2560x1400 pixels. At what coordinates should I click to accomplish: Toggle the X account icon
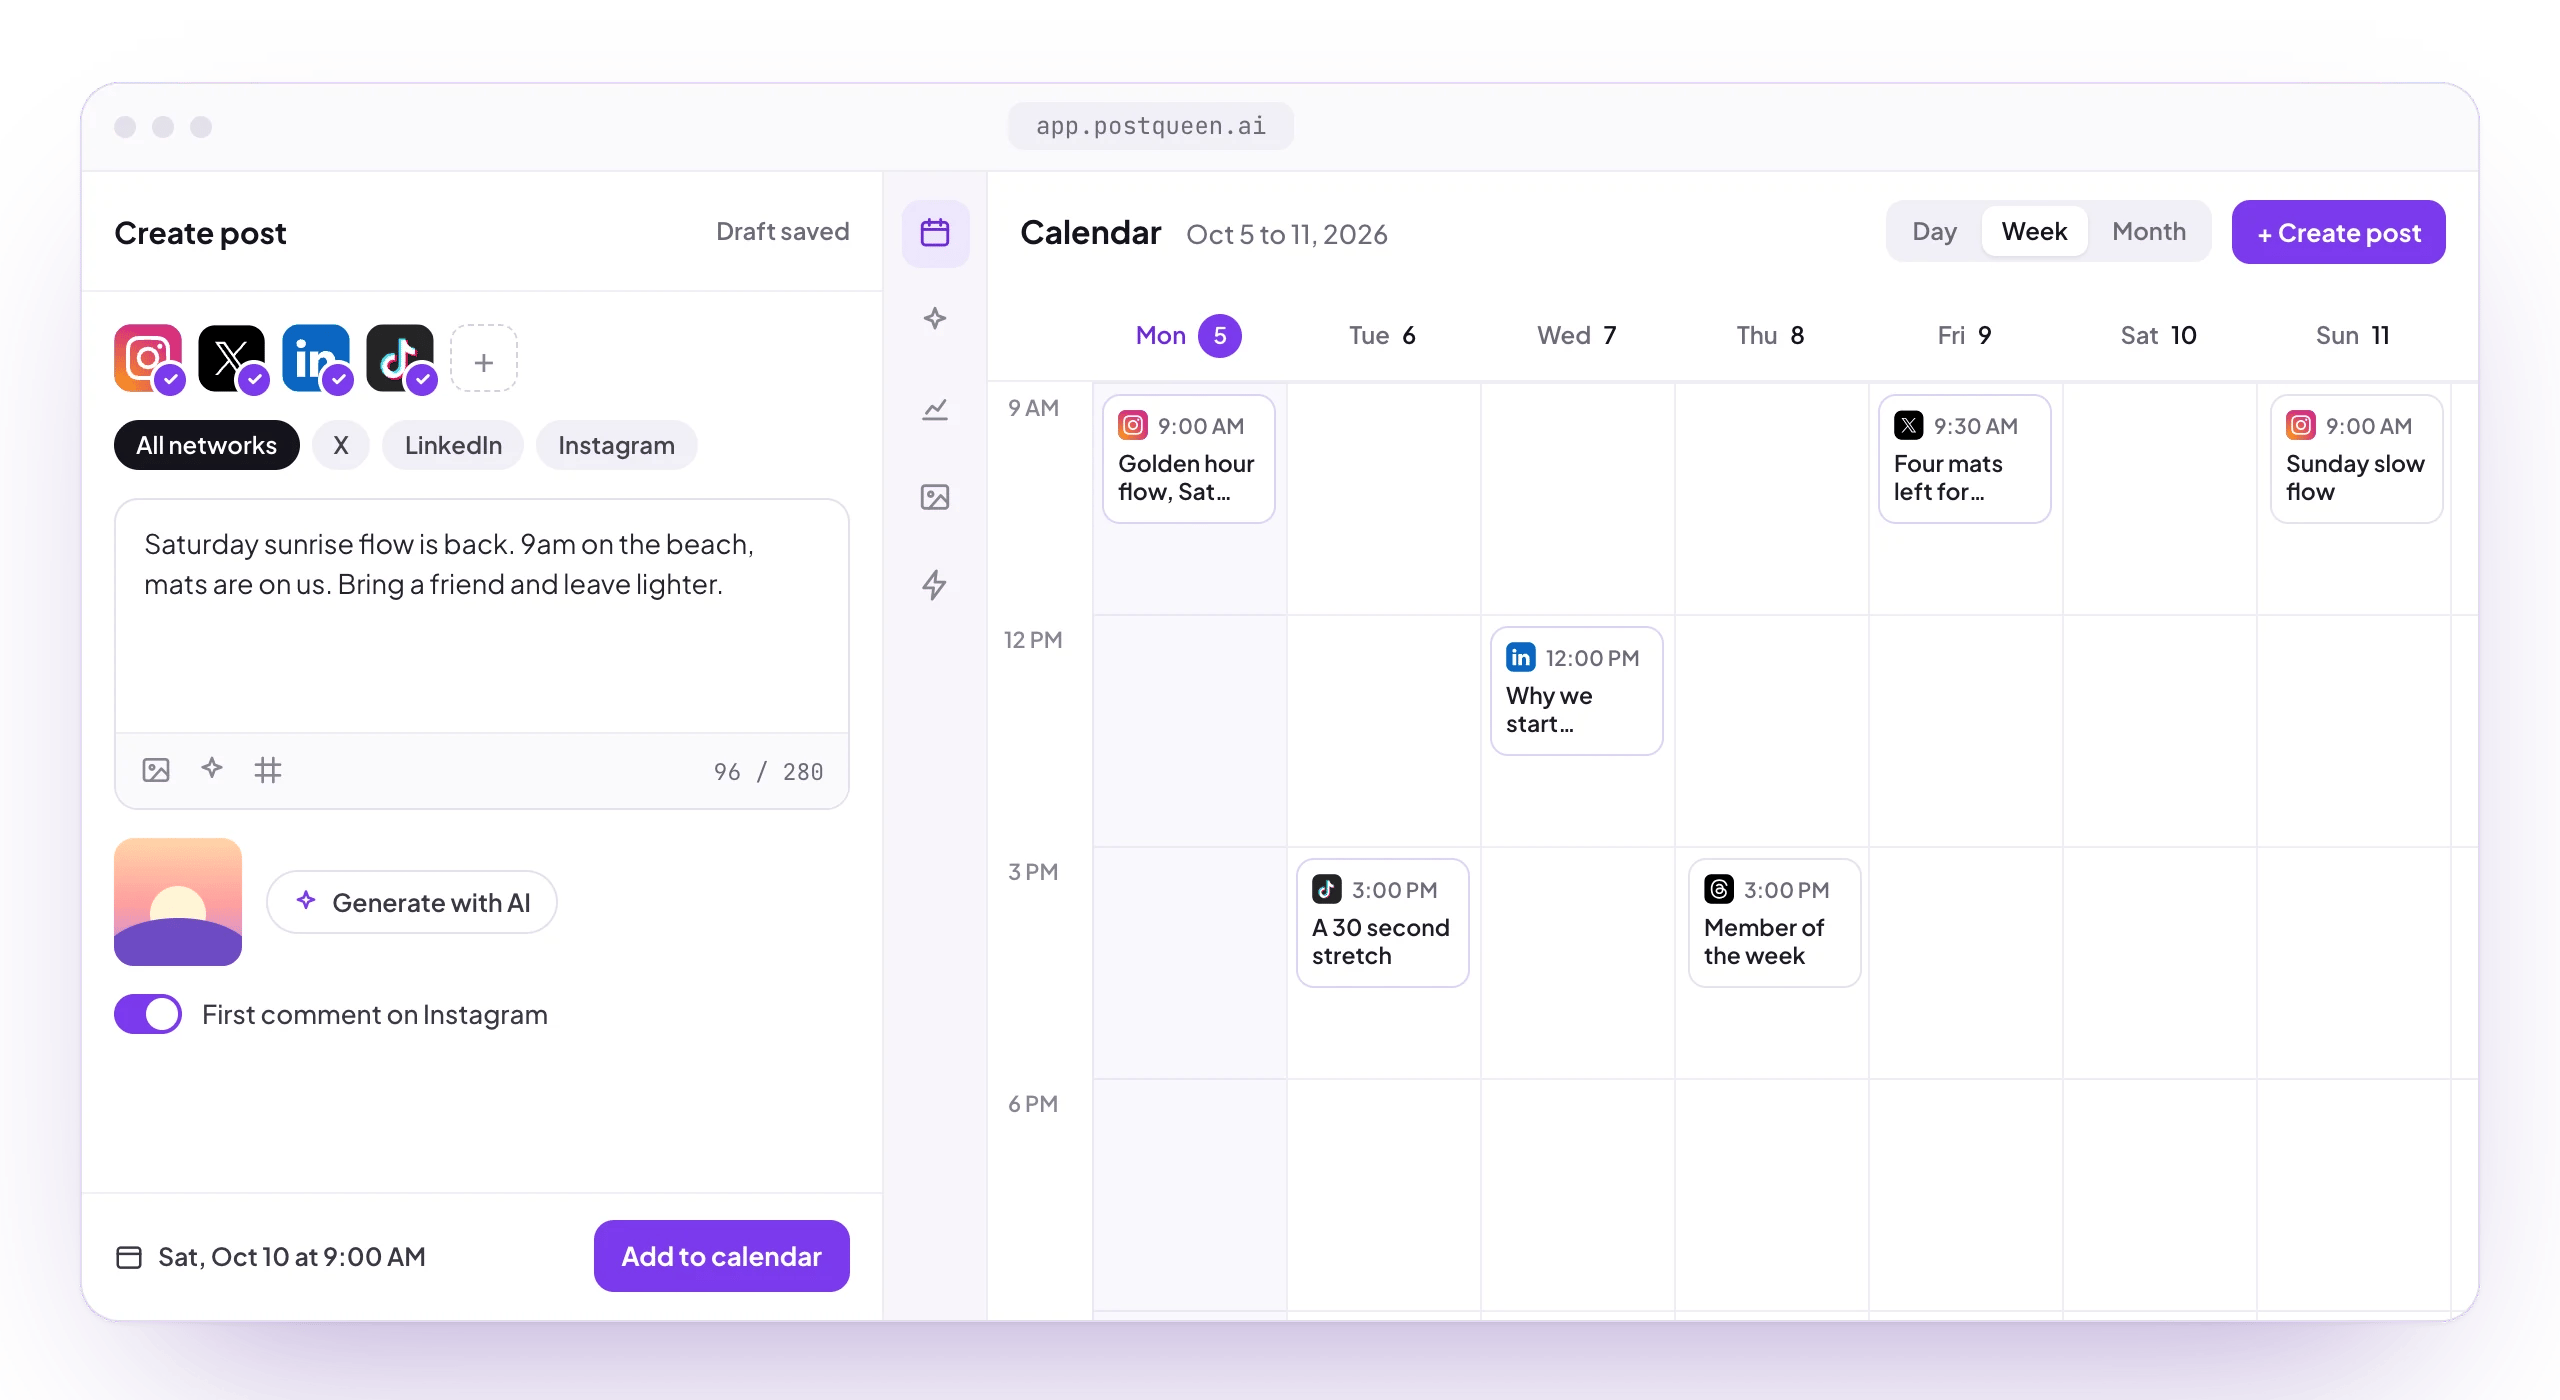(232, 358)
